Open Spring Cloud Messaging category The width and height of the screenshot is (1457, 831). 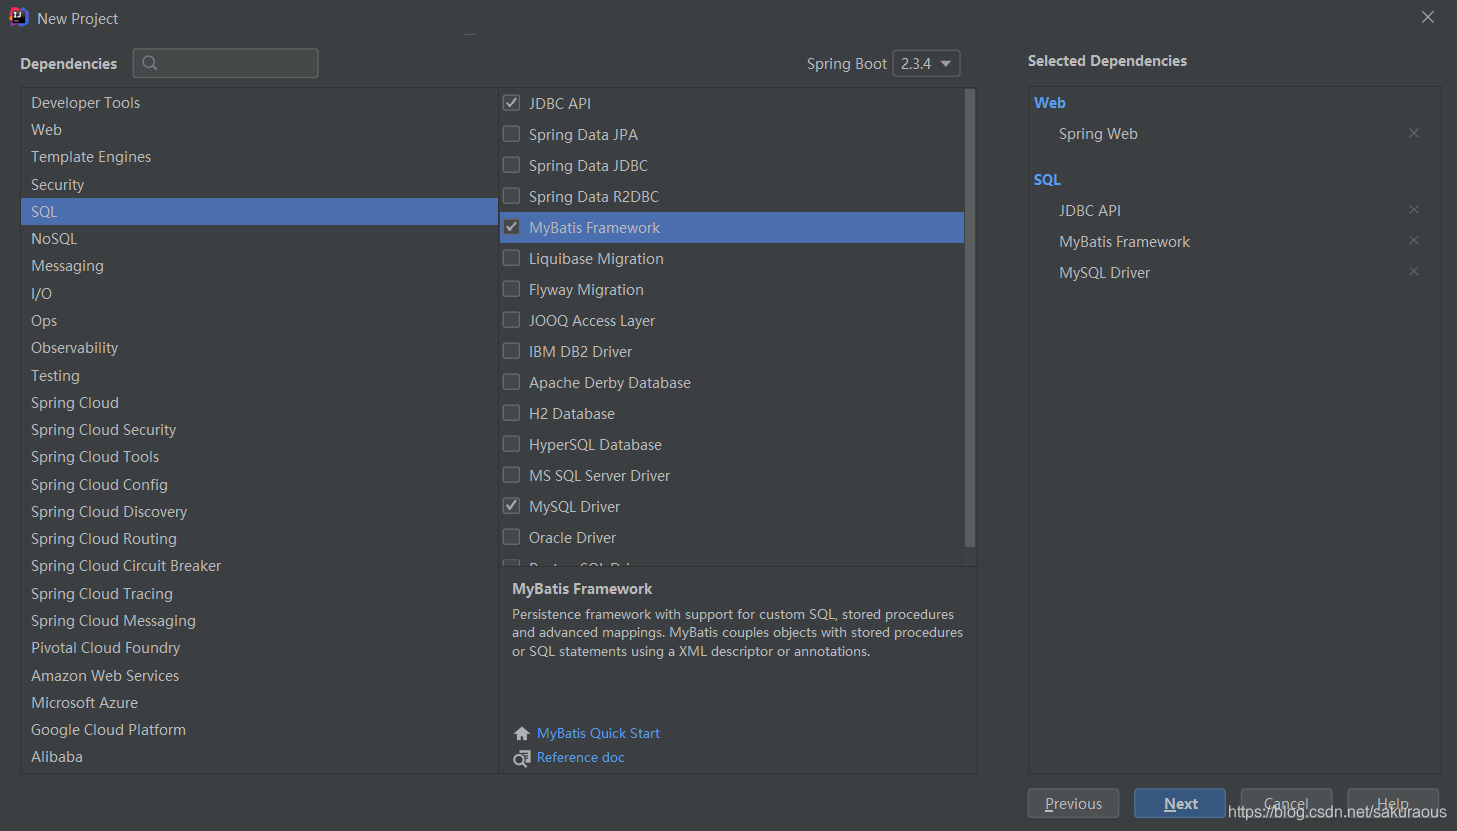tap(259, 621)
